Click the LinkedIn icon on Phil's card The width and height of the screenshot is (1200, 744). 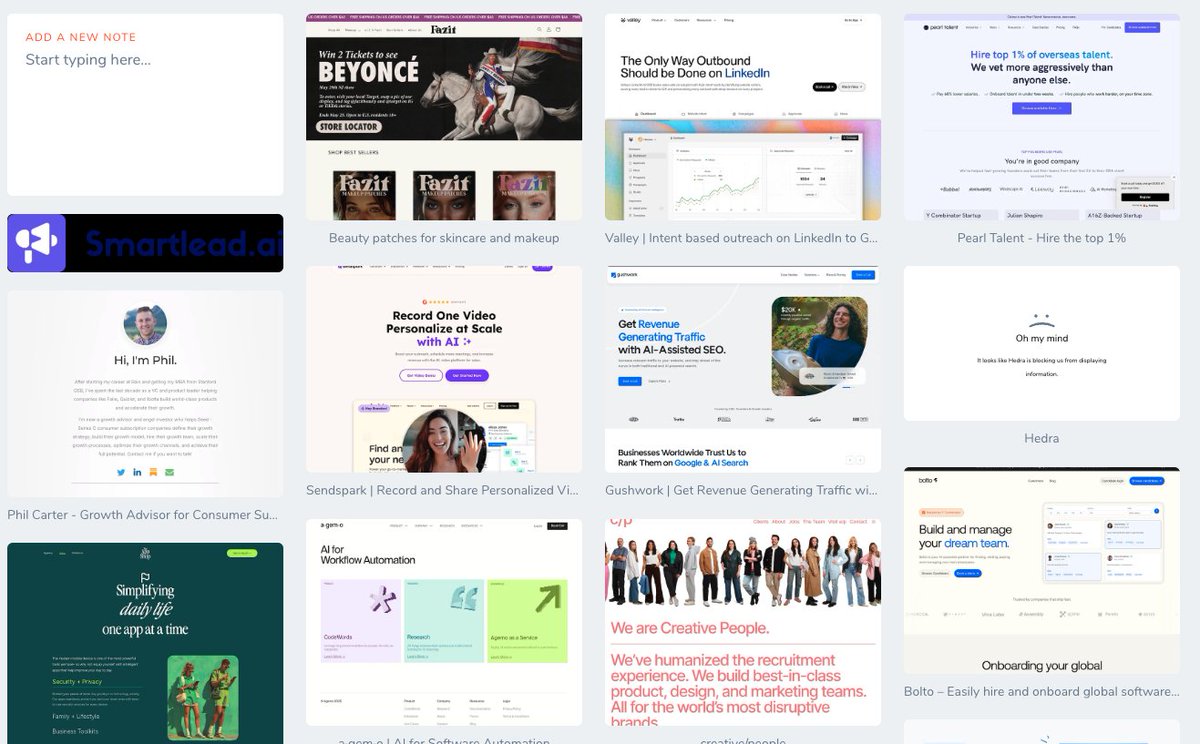137,472
